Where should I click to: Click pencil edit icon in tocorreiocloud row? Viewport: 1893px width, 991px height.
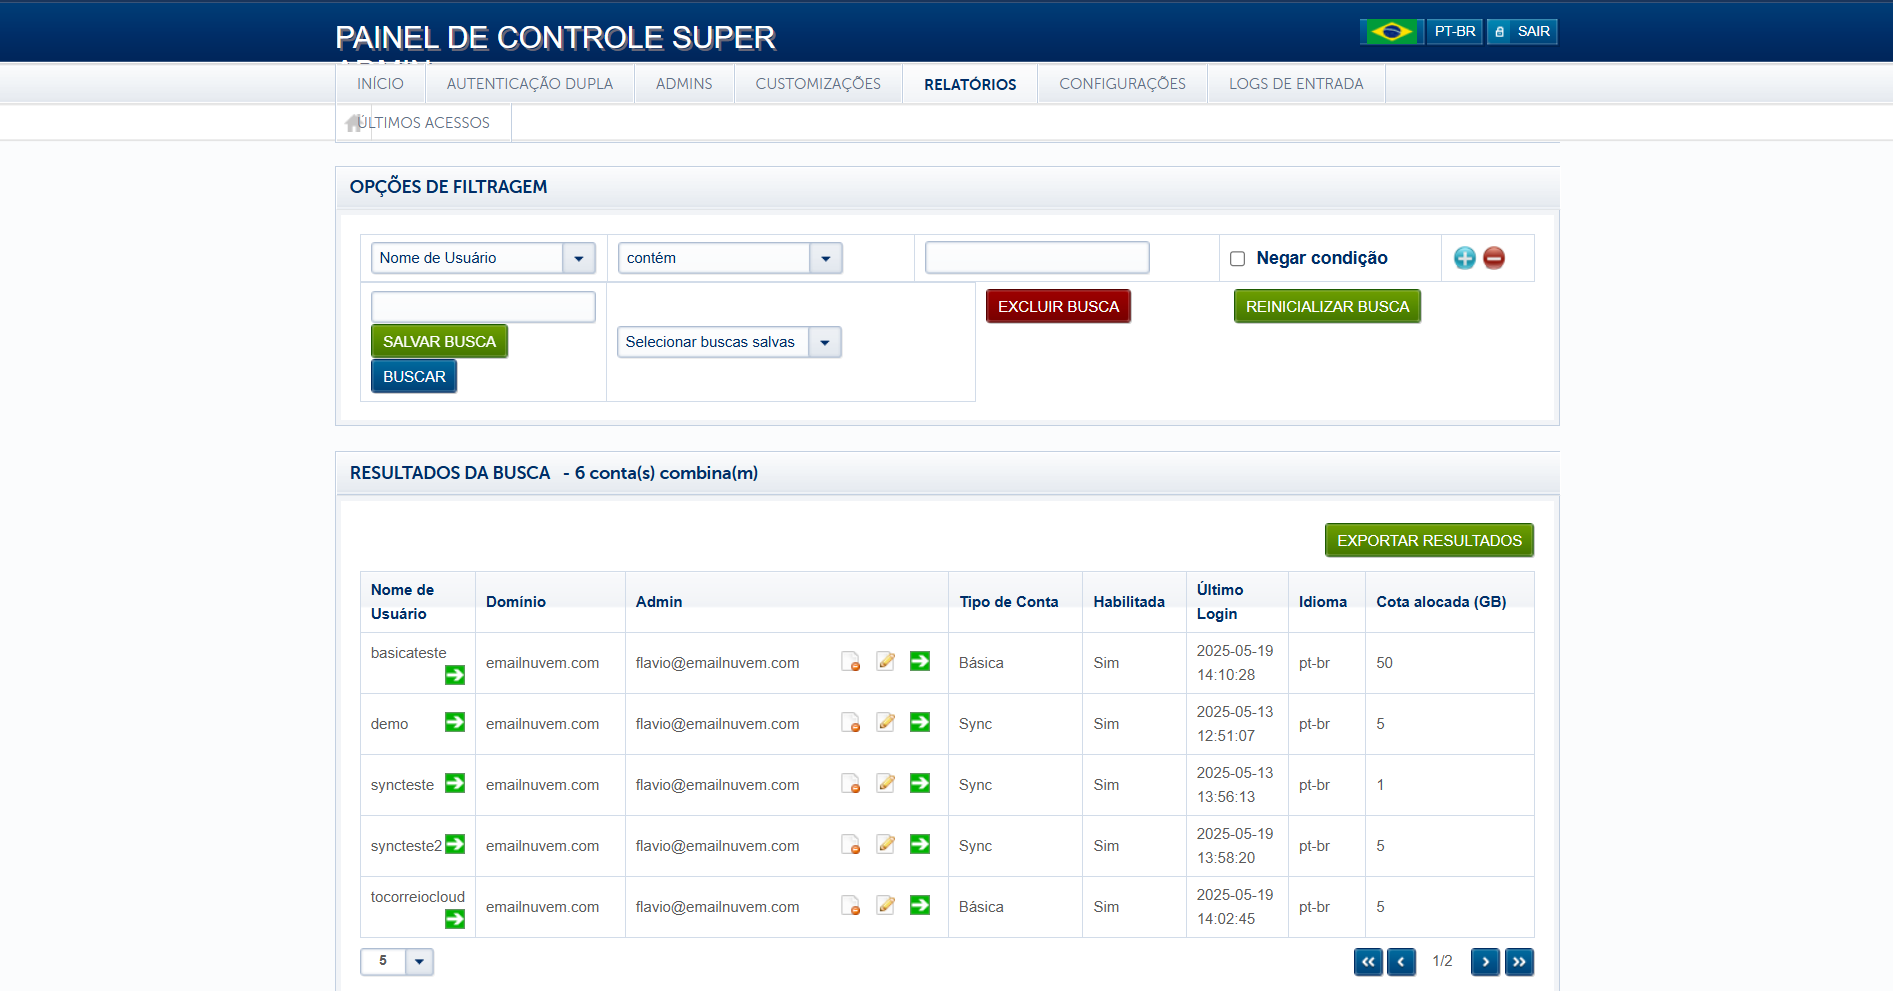click(x=886, y=905)
